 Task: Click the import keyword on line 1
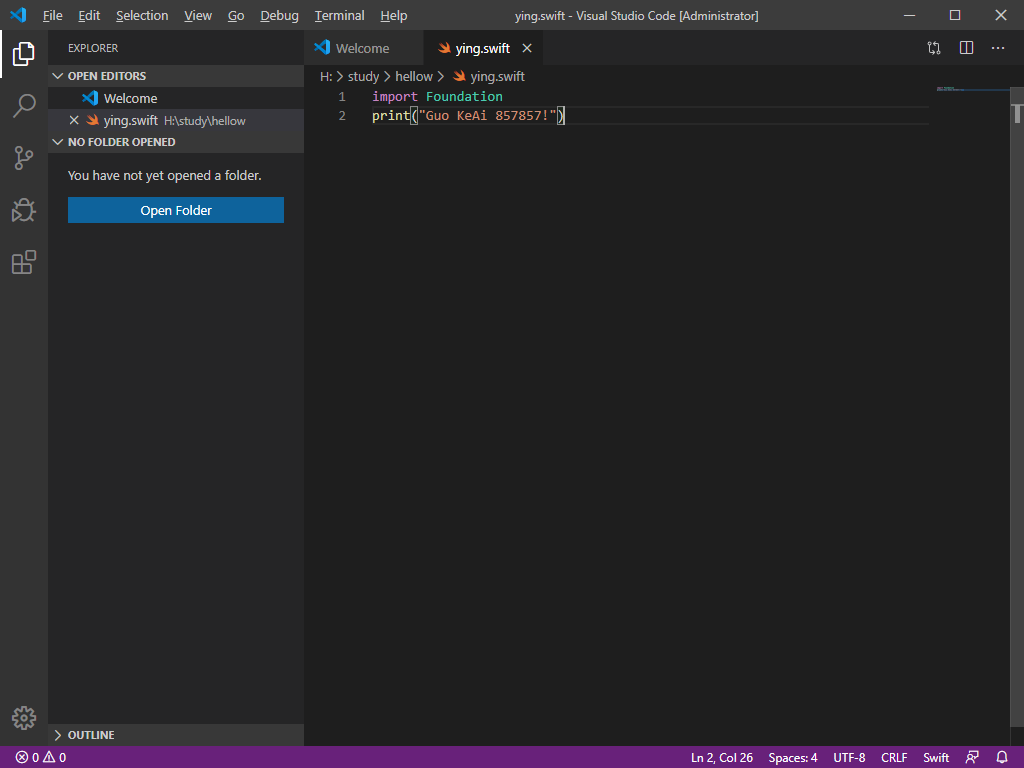(x=394, y=97)
